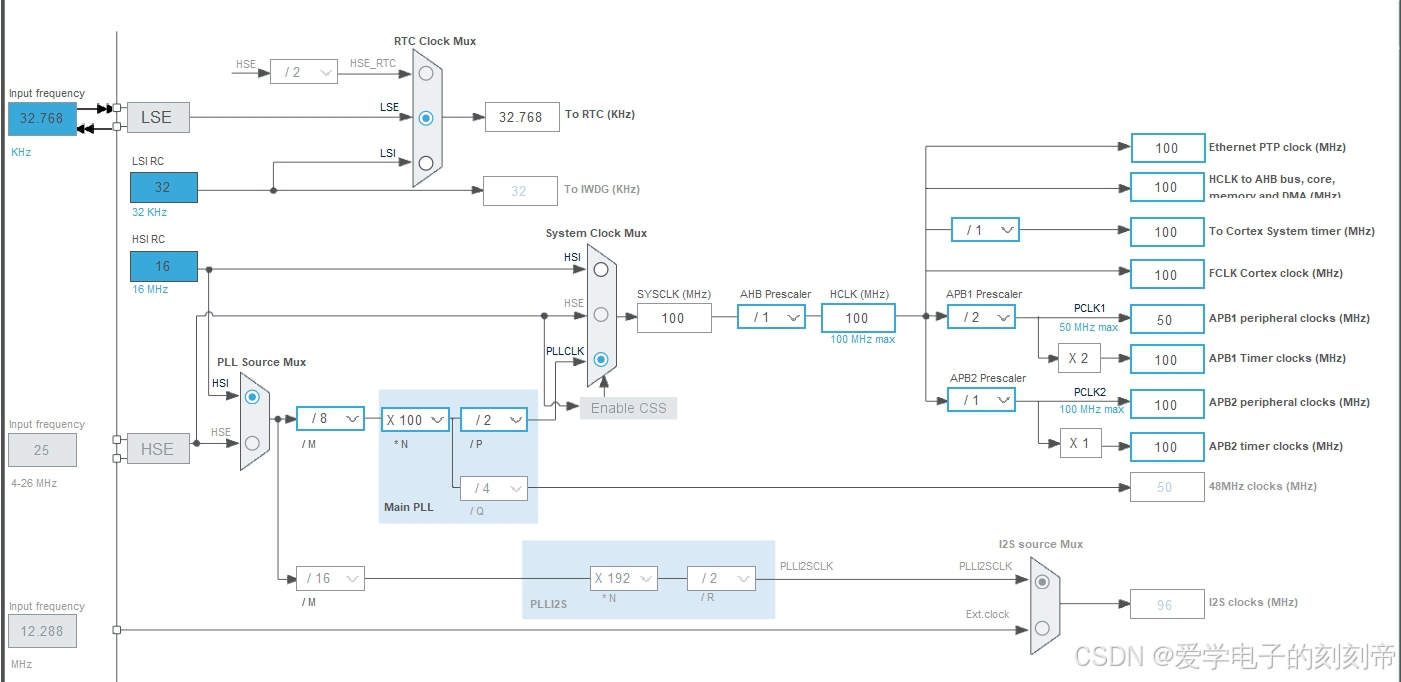Image resolution: width=1401 pixels, height=682 pixels.
Task: Select LSE radio in RTC Clock Mux
Action: pyautogui.click(x=427, y=117)
